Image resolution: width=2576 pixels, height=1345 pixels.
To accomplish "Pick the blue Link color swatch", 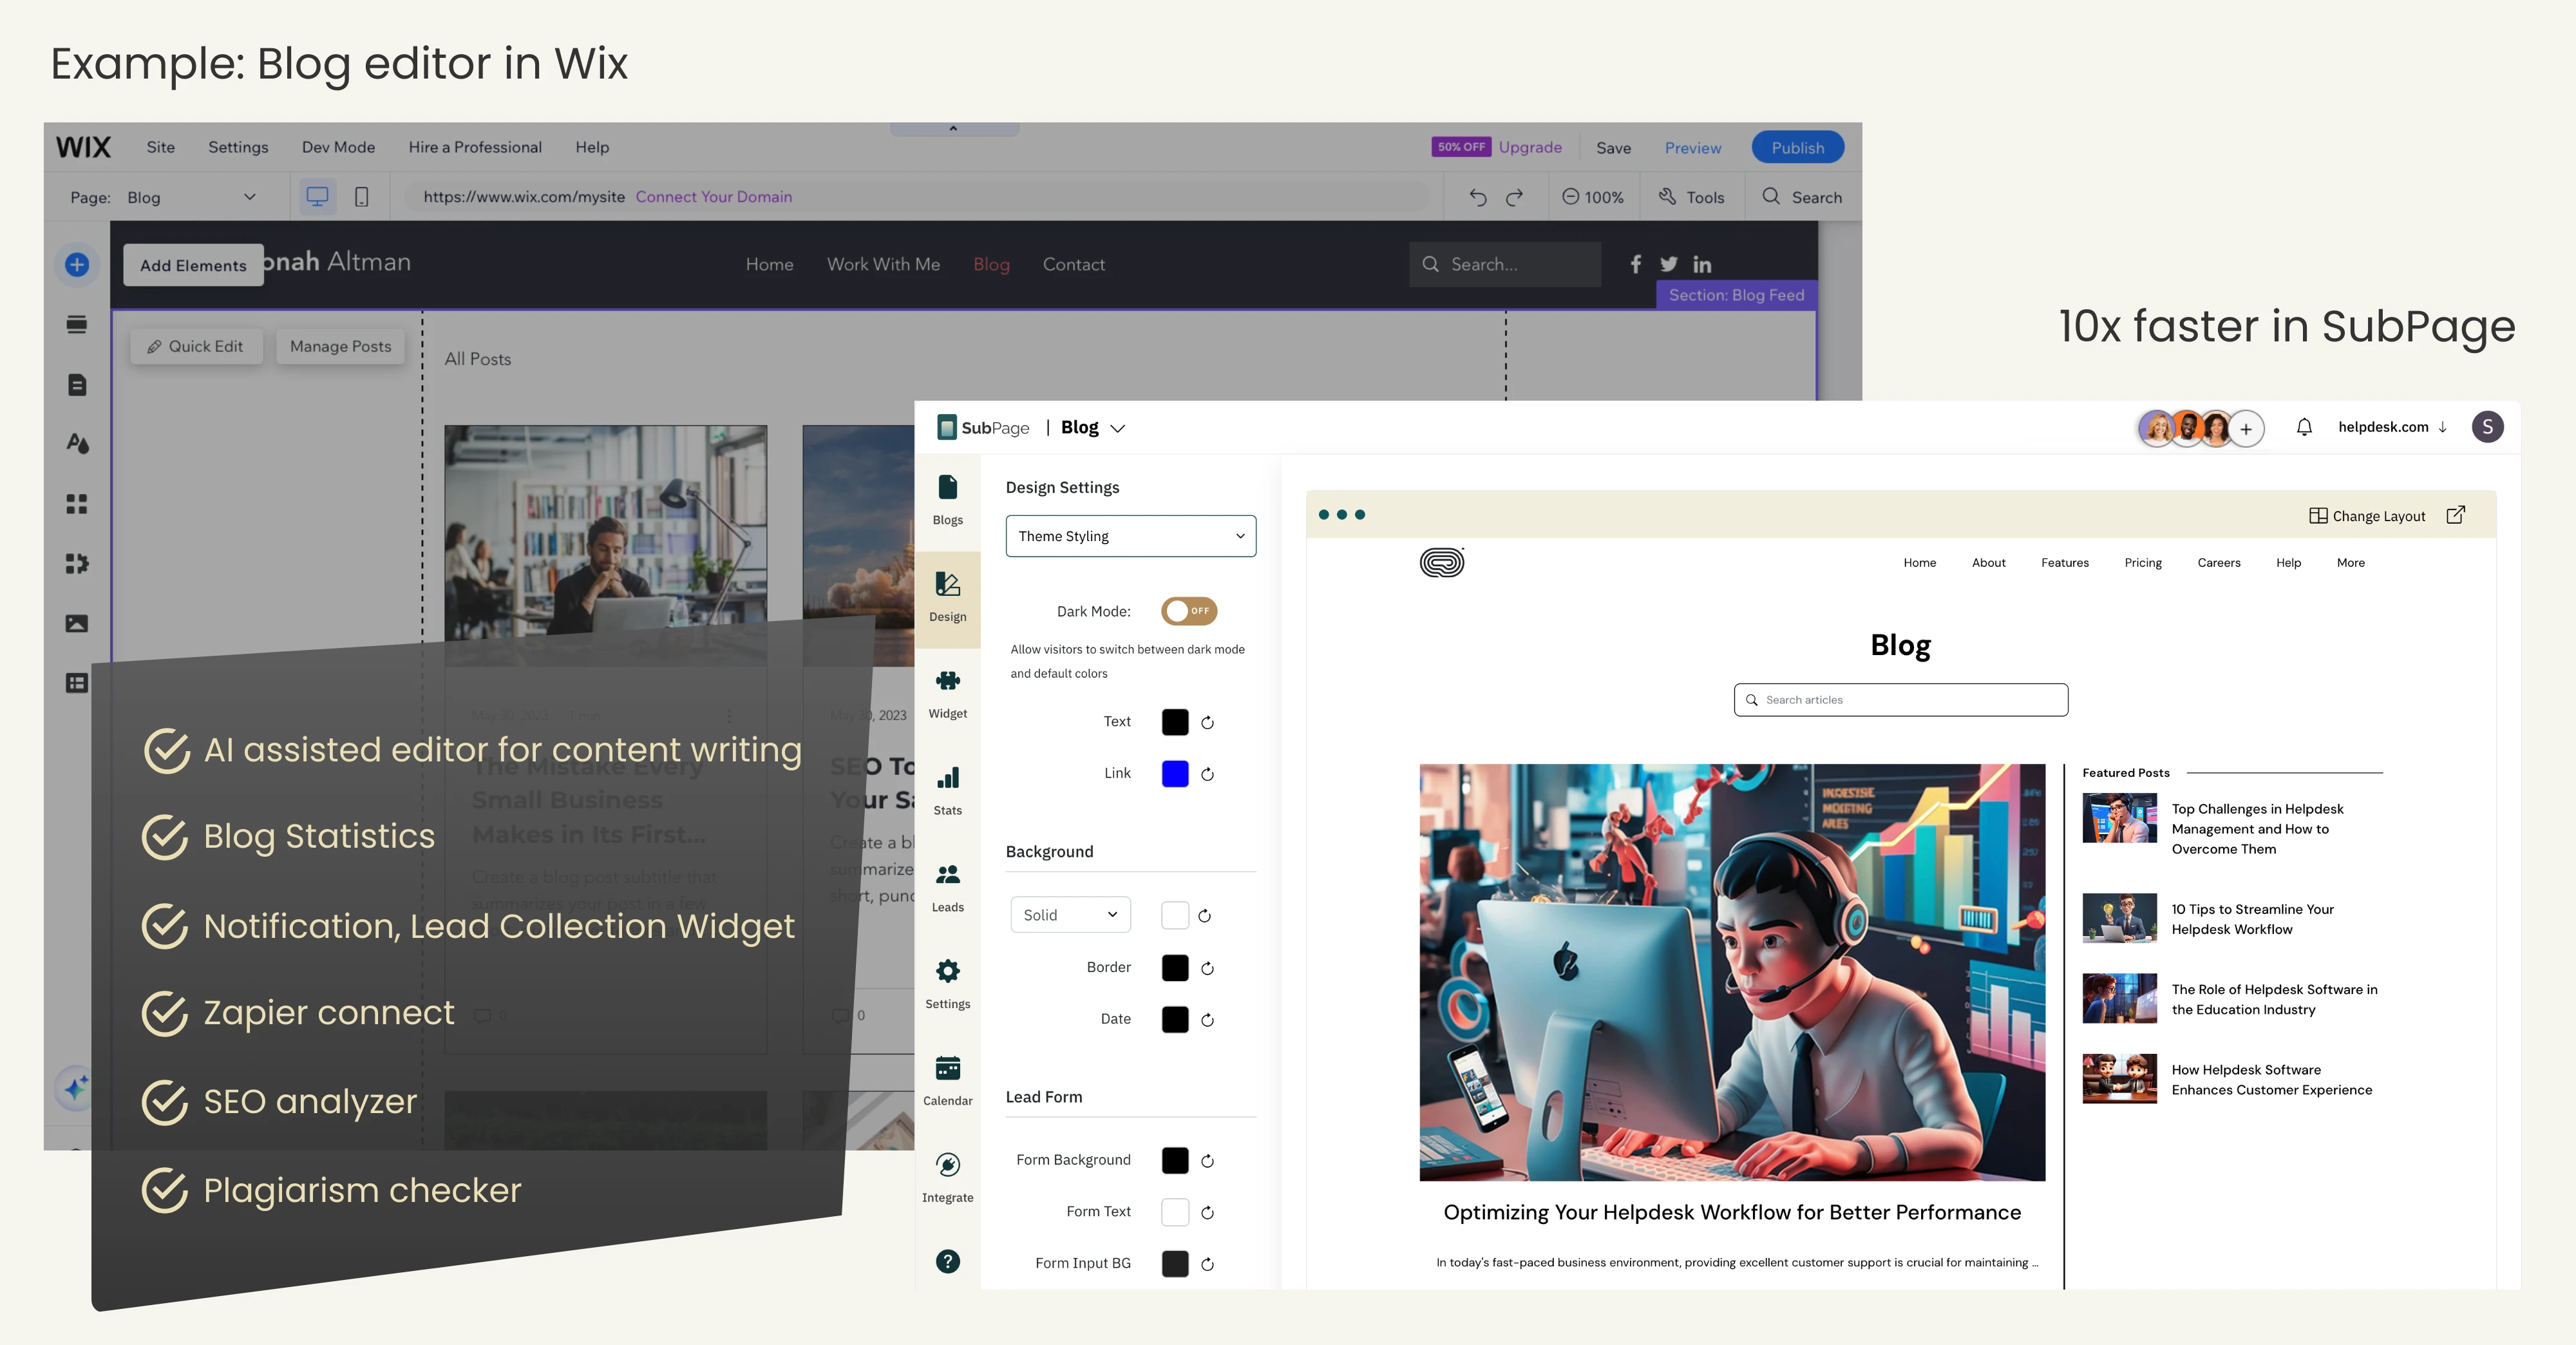I will point(1175,774).
